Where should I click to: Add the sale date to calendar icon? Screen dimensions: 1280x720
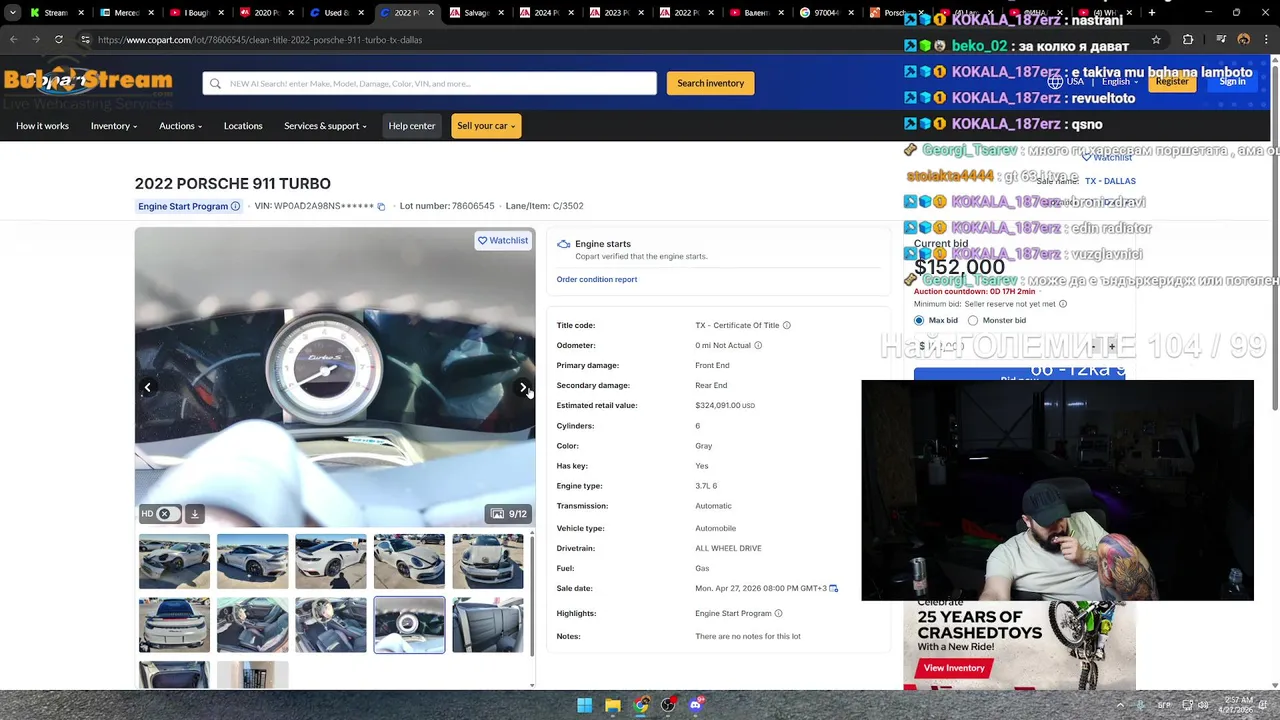point(833,588)
